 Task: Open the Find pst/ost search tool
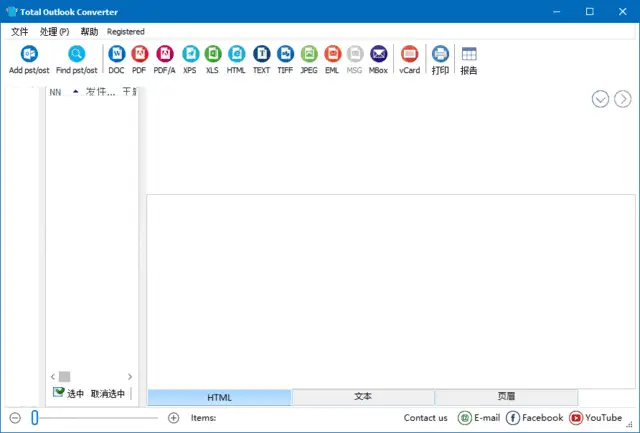coord(76,54)
